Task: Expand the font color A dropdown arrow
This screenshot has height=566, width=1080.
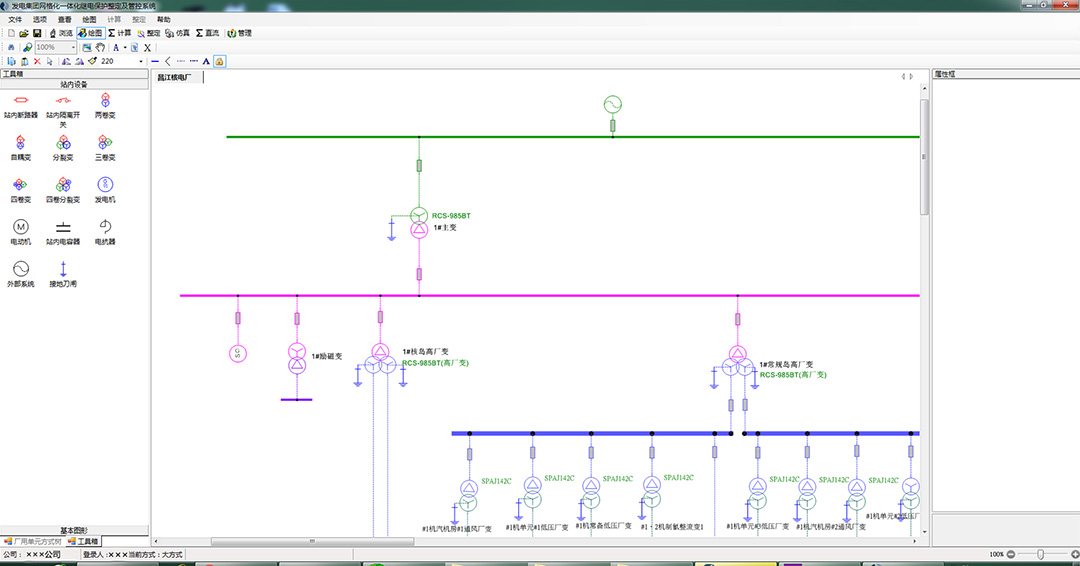Action: 125,47
